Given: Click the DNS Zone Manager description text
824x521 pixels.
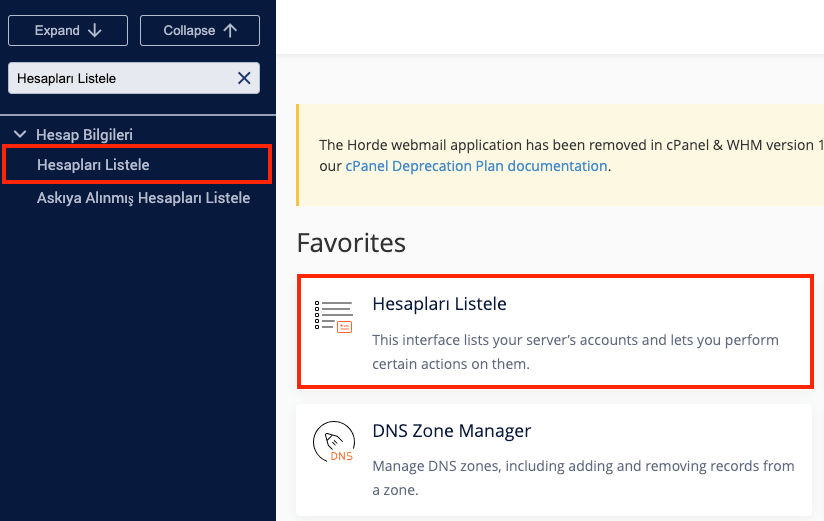Looking at the screenshot, I should click(x=583, y=477).
